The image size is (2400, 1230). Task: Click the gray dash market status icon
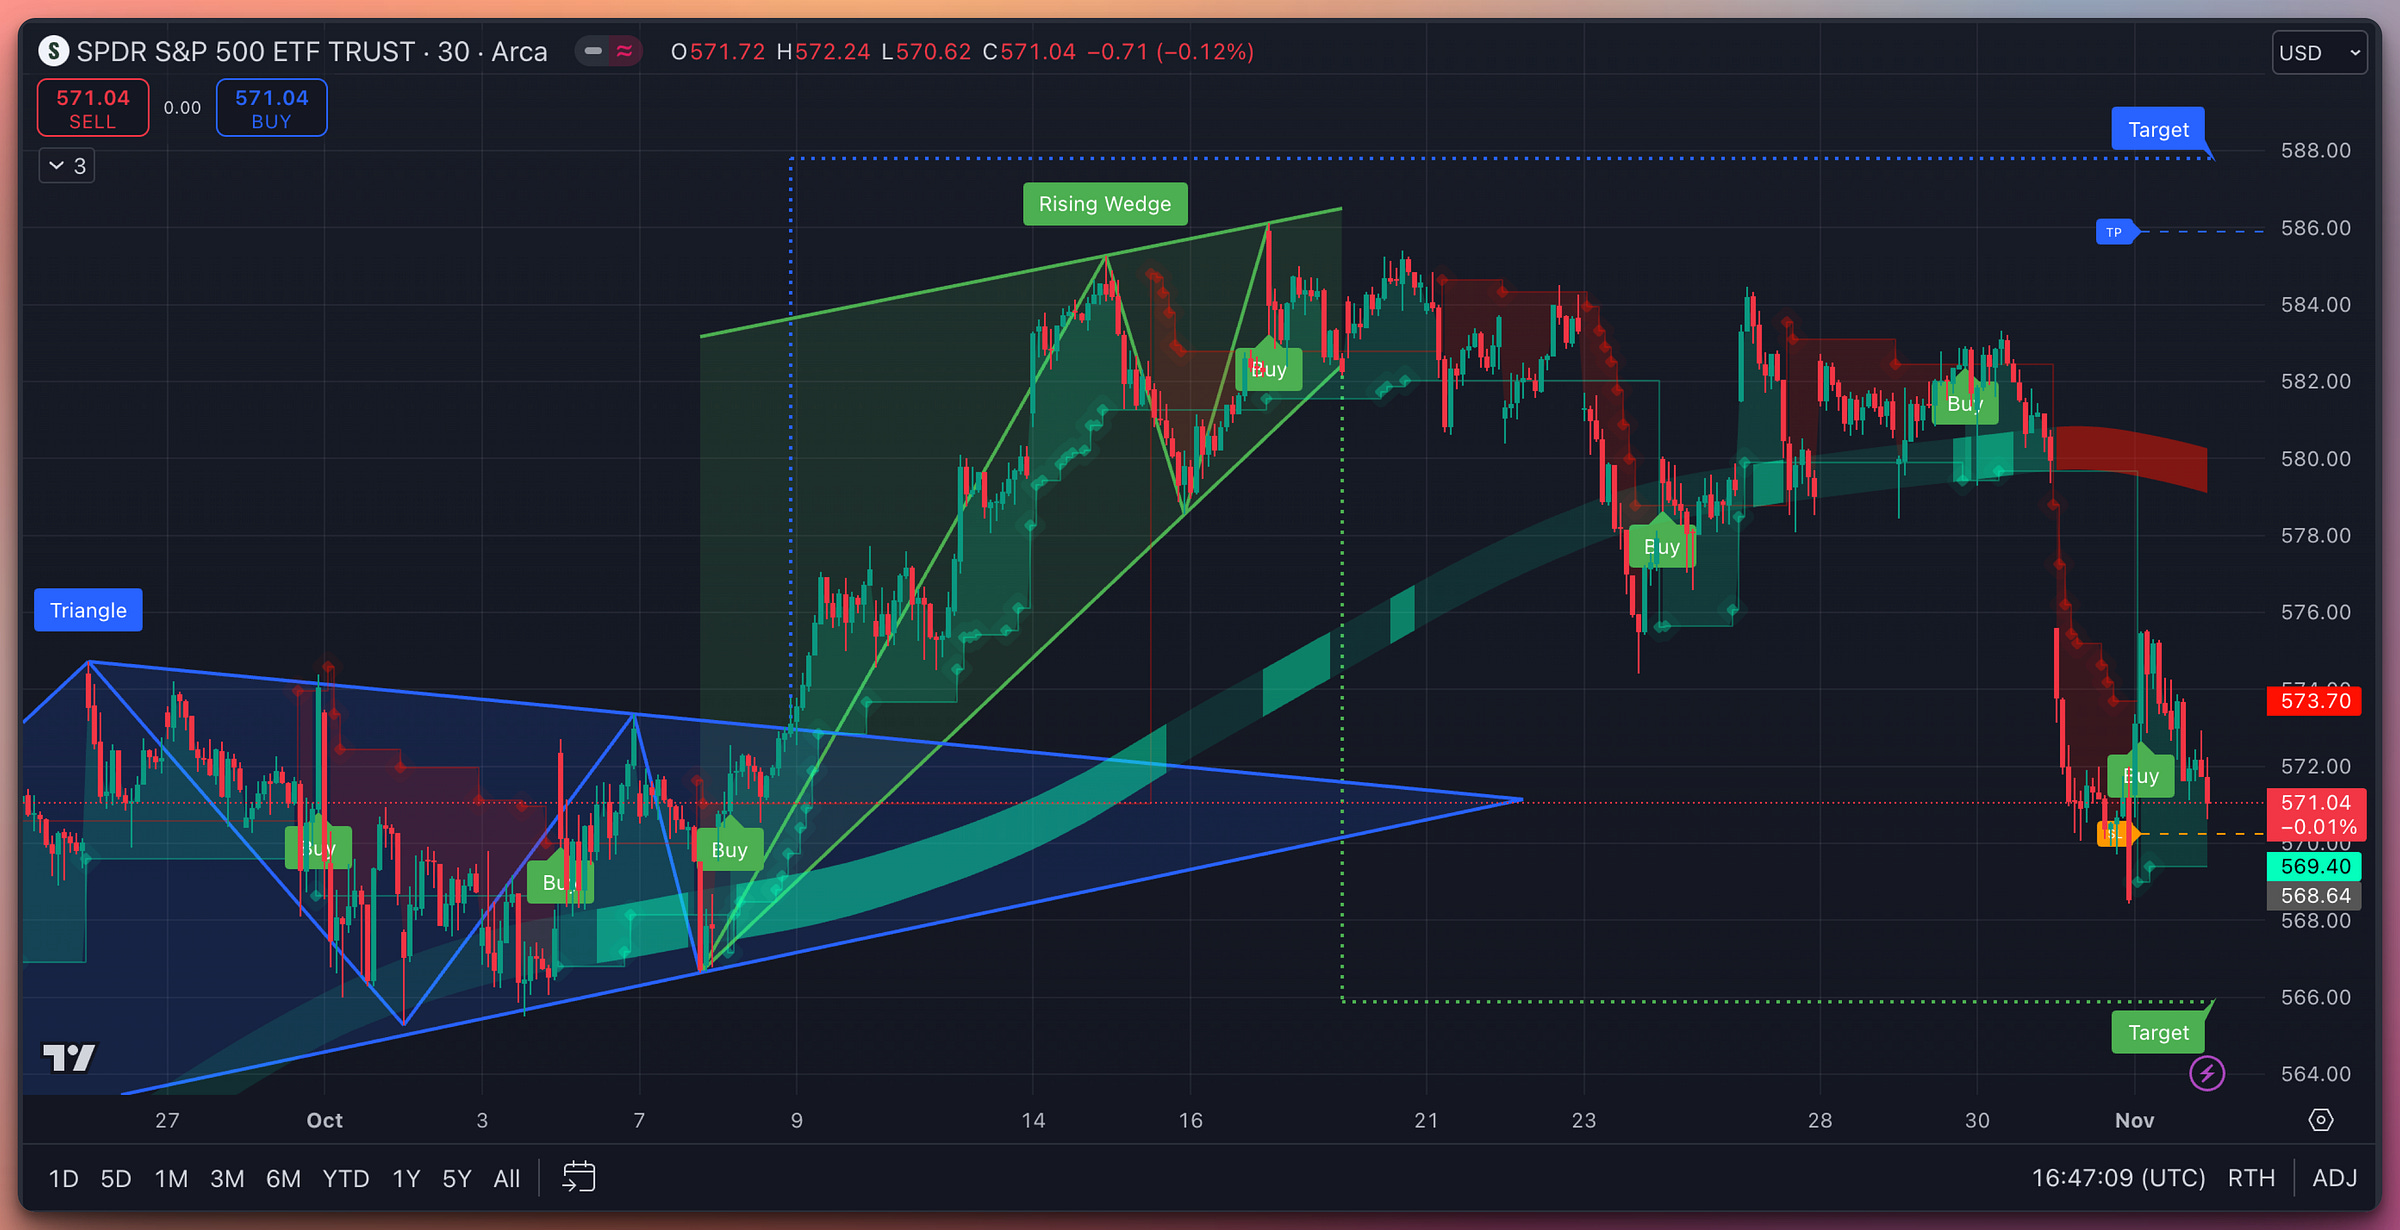coord(594,51)
